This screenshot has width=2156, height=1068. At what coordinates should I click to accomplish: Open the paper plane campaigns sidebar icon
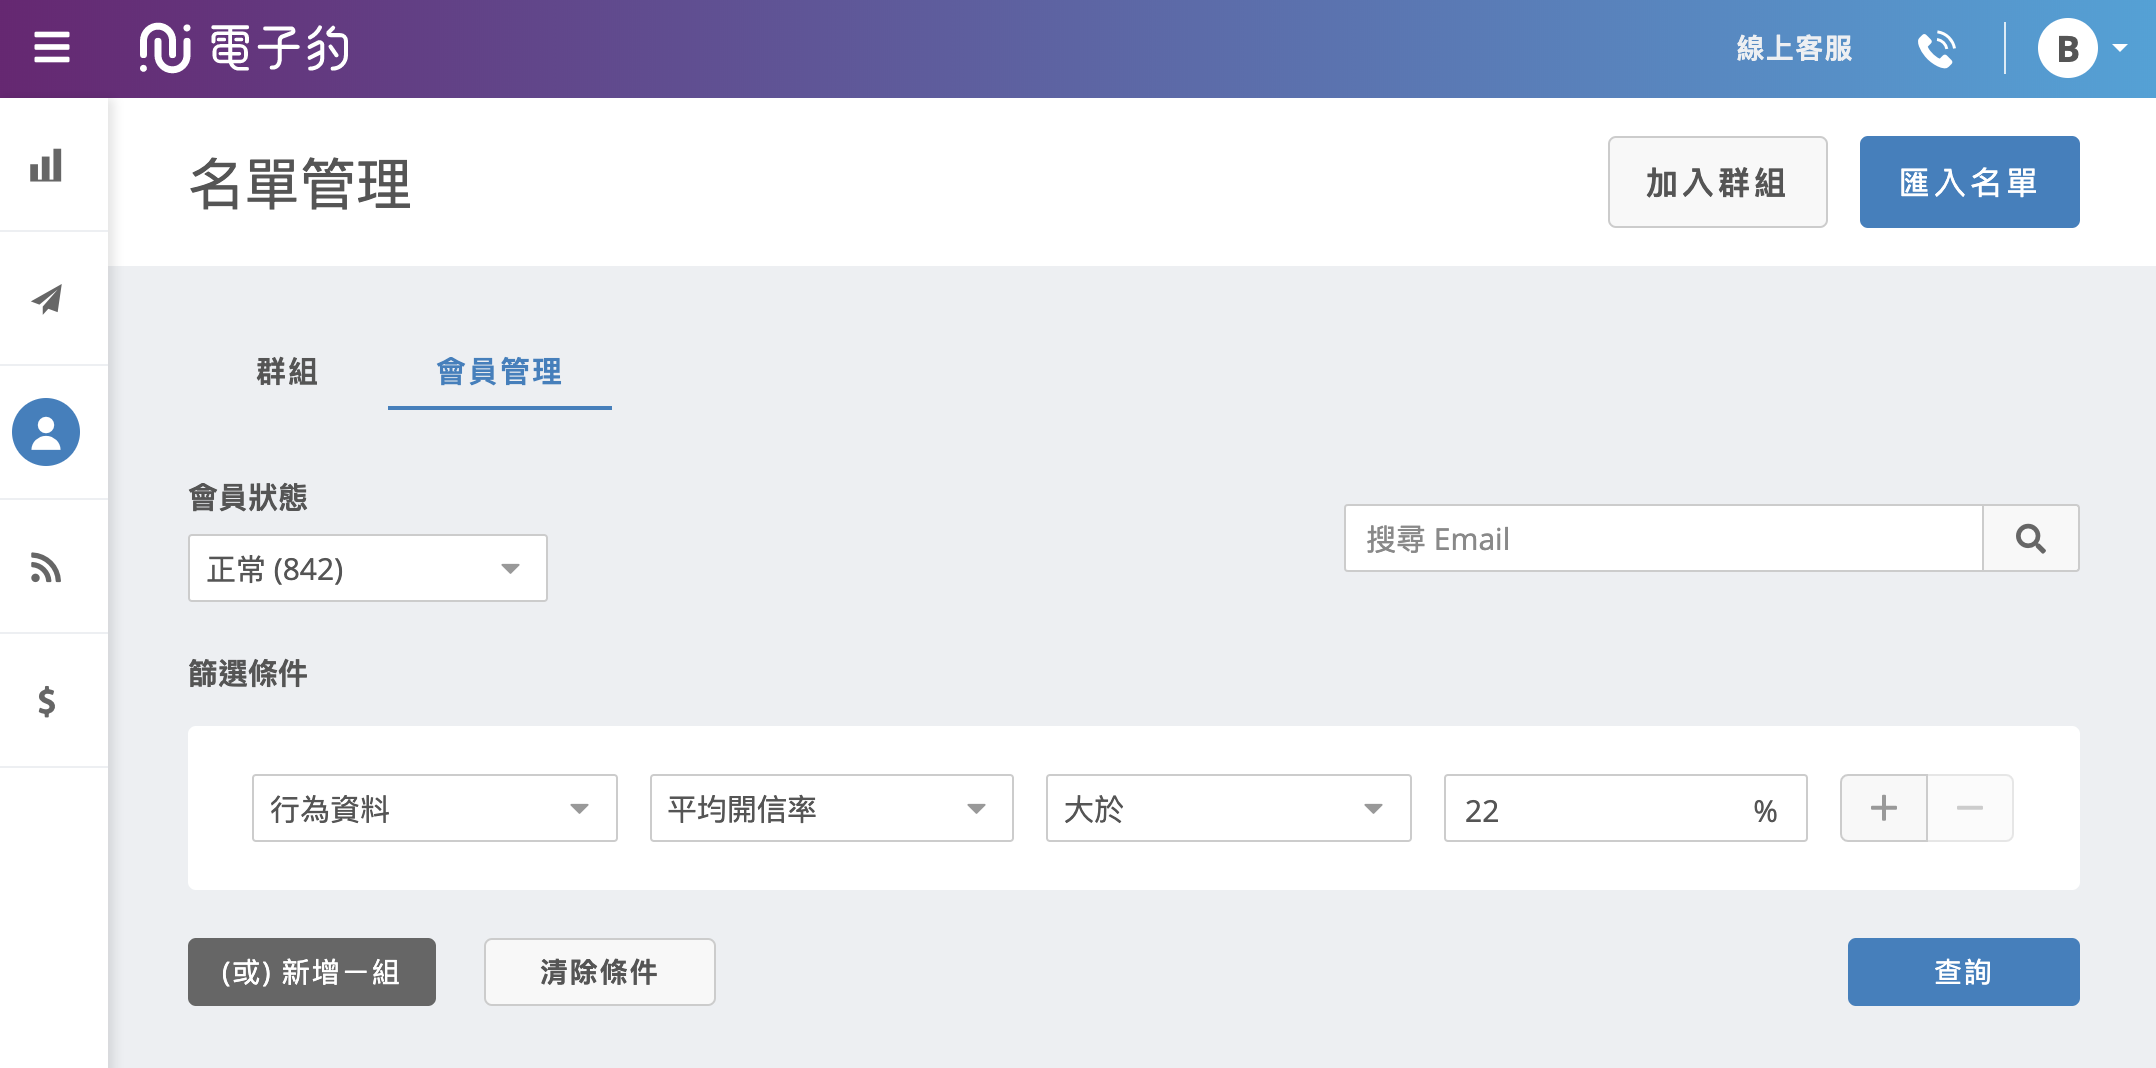click(x=46, y=299)
